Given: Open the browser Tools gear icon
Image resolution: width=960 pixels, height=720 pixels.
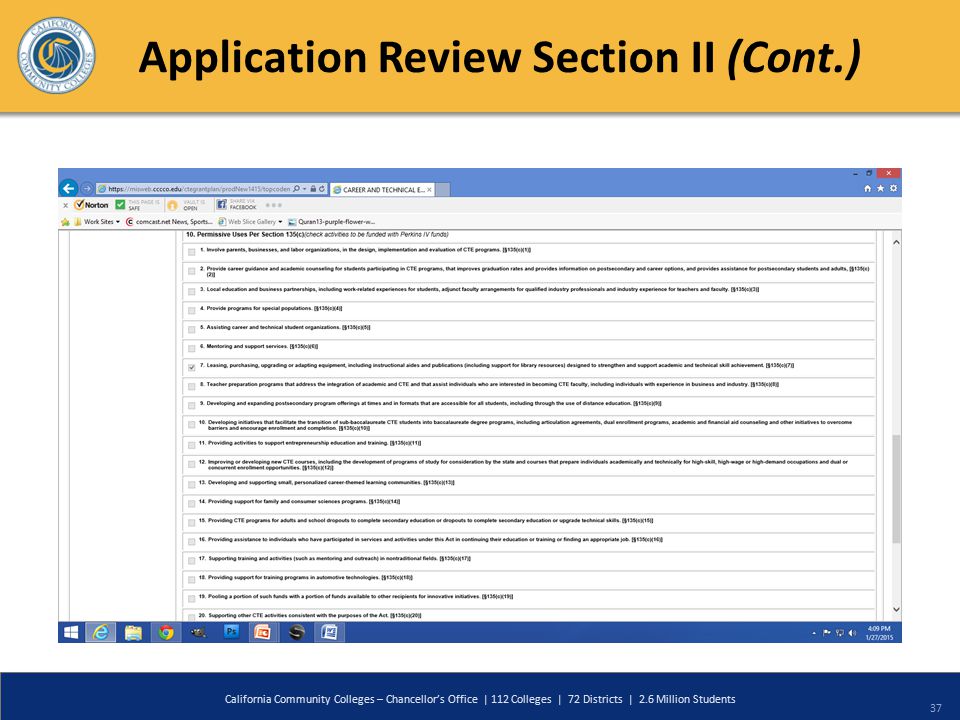Looking at the screenshot, I should (893, 189).
